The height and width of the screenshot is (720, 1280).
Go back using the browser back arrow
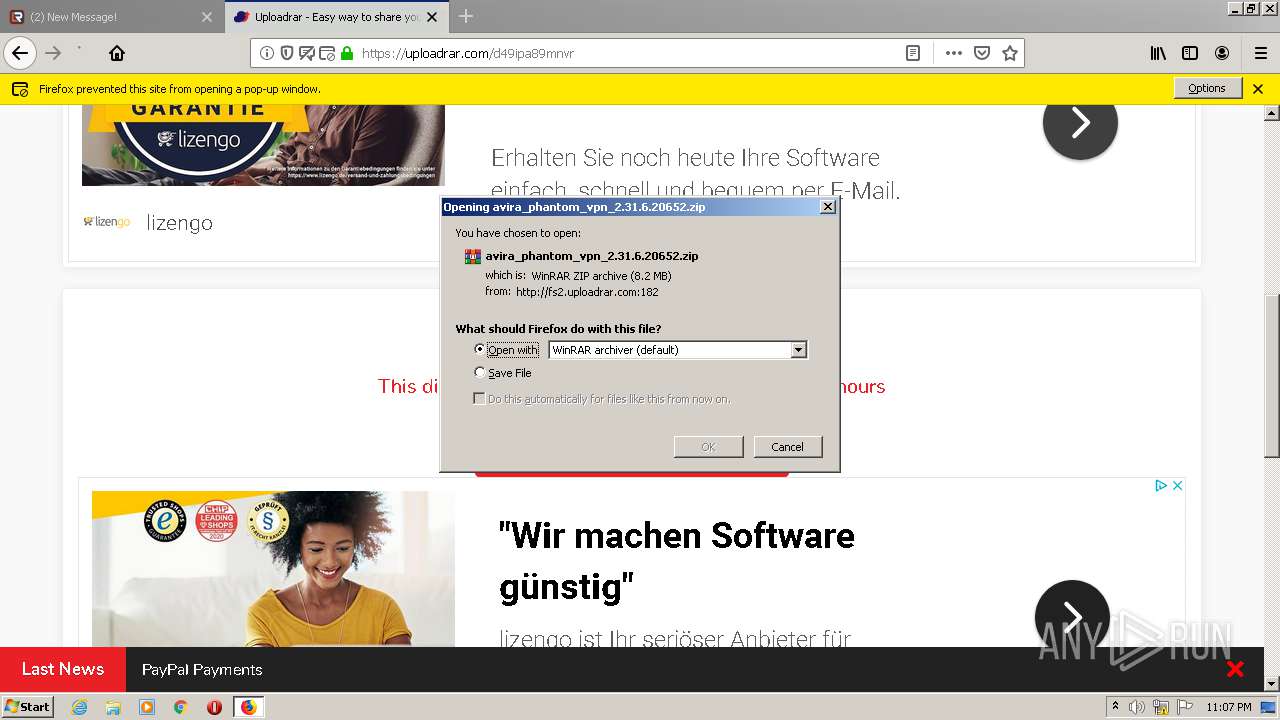[x=20, y=53]
